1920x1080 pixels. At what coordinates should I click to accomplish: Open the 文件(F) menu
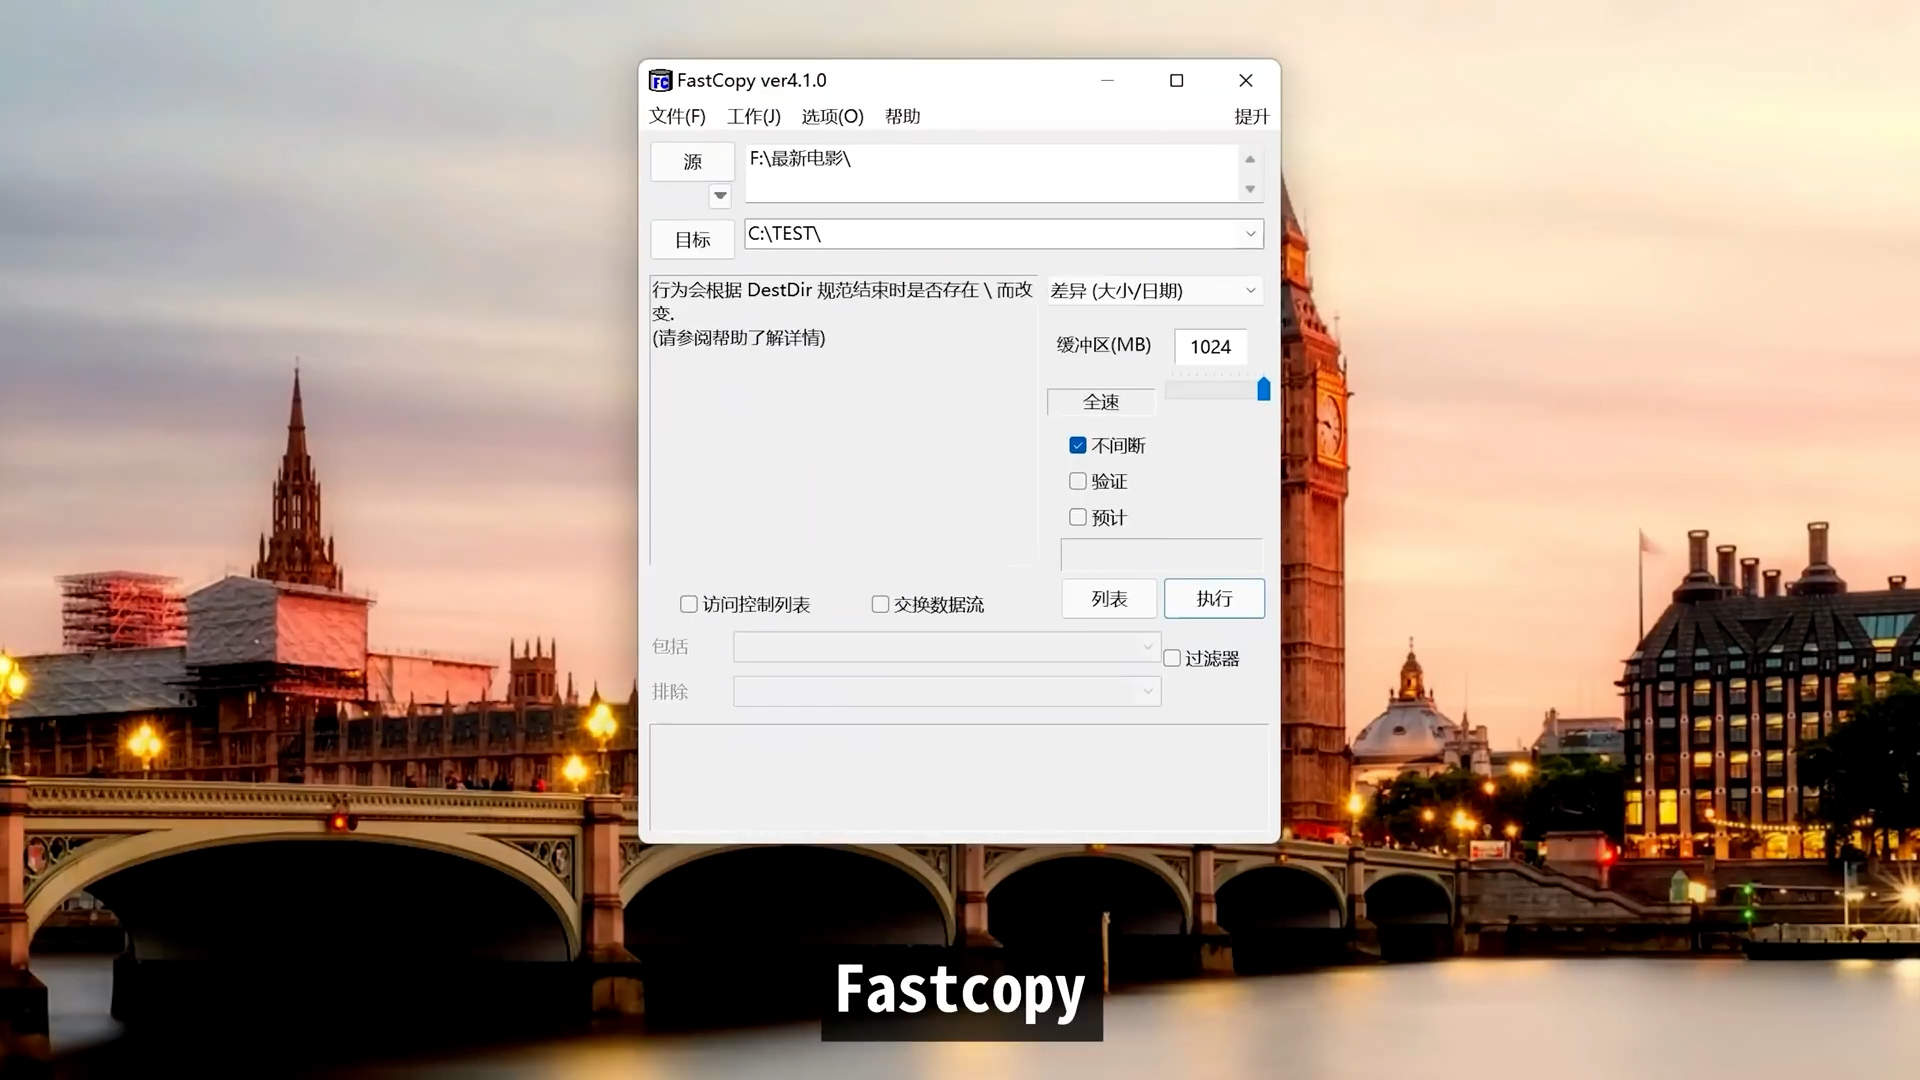coord(676,116)
